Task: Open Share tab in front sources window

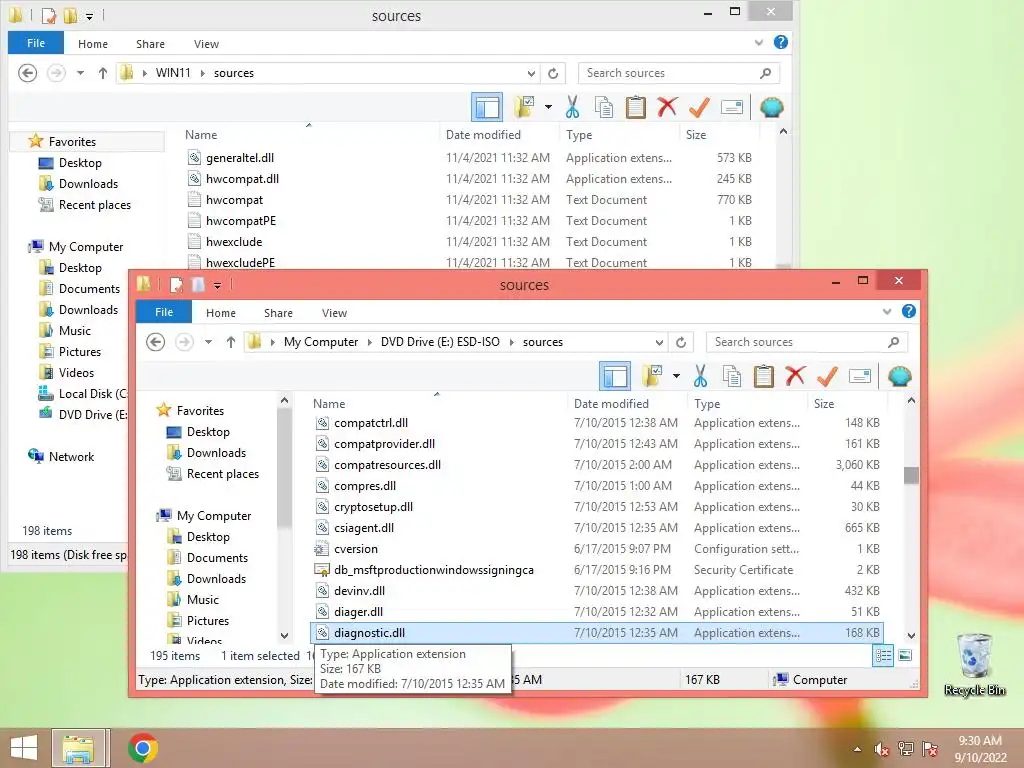Action: point(278,313)
